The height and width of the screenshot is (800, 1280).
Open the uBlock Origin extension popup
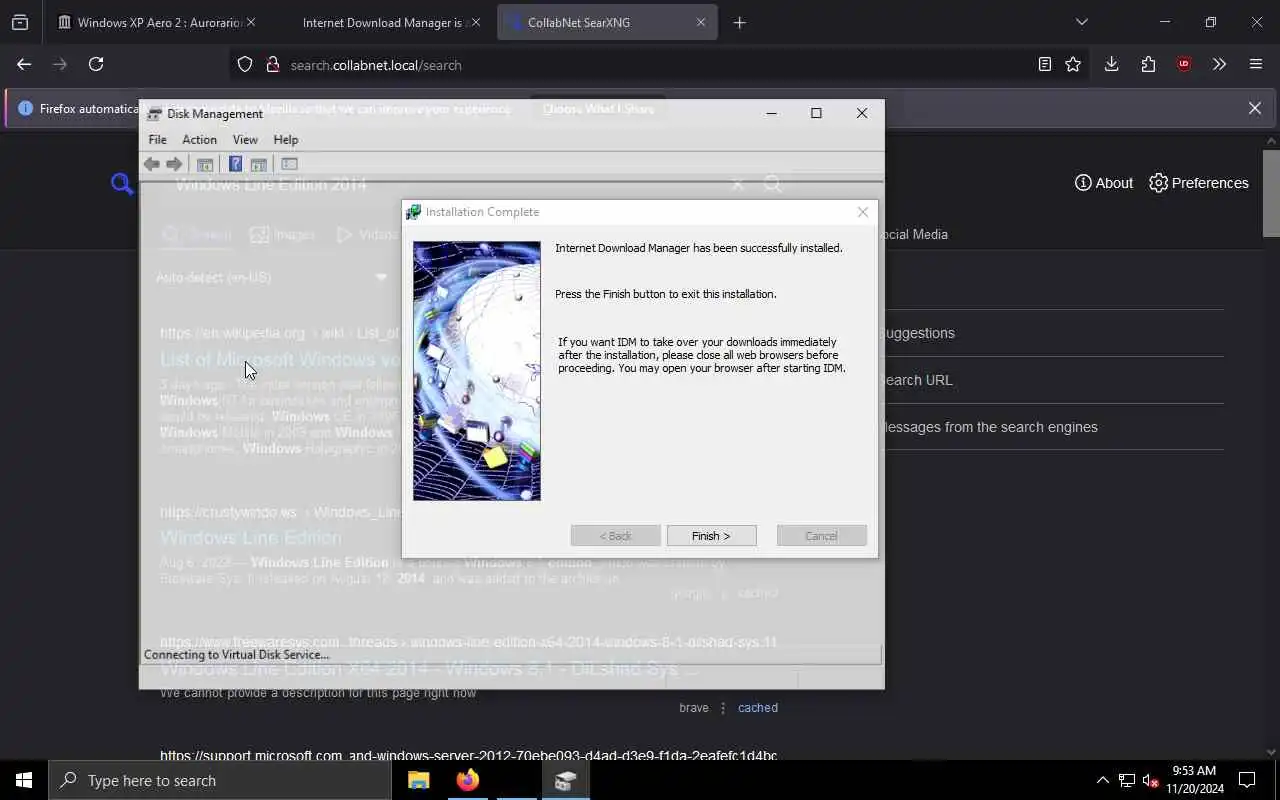tap(1184, 64)
